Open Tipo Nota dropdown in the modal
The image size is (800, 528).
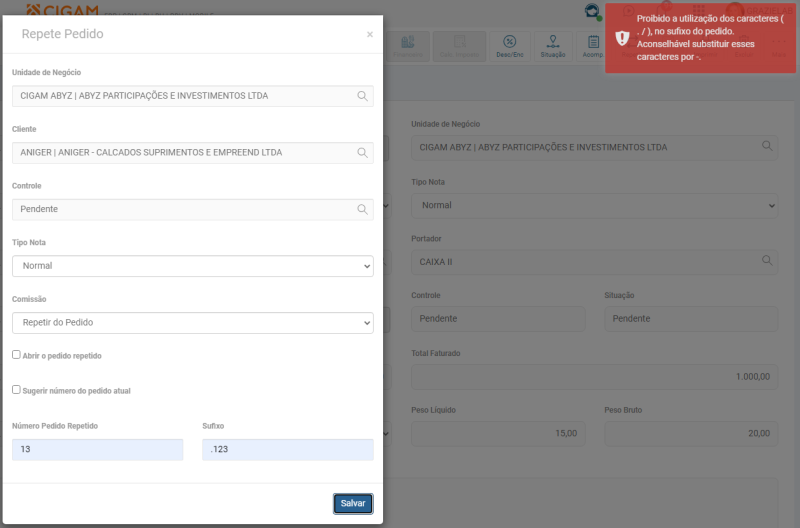(193, 266)
